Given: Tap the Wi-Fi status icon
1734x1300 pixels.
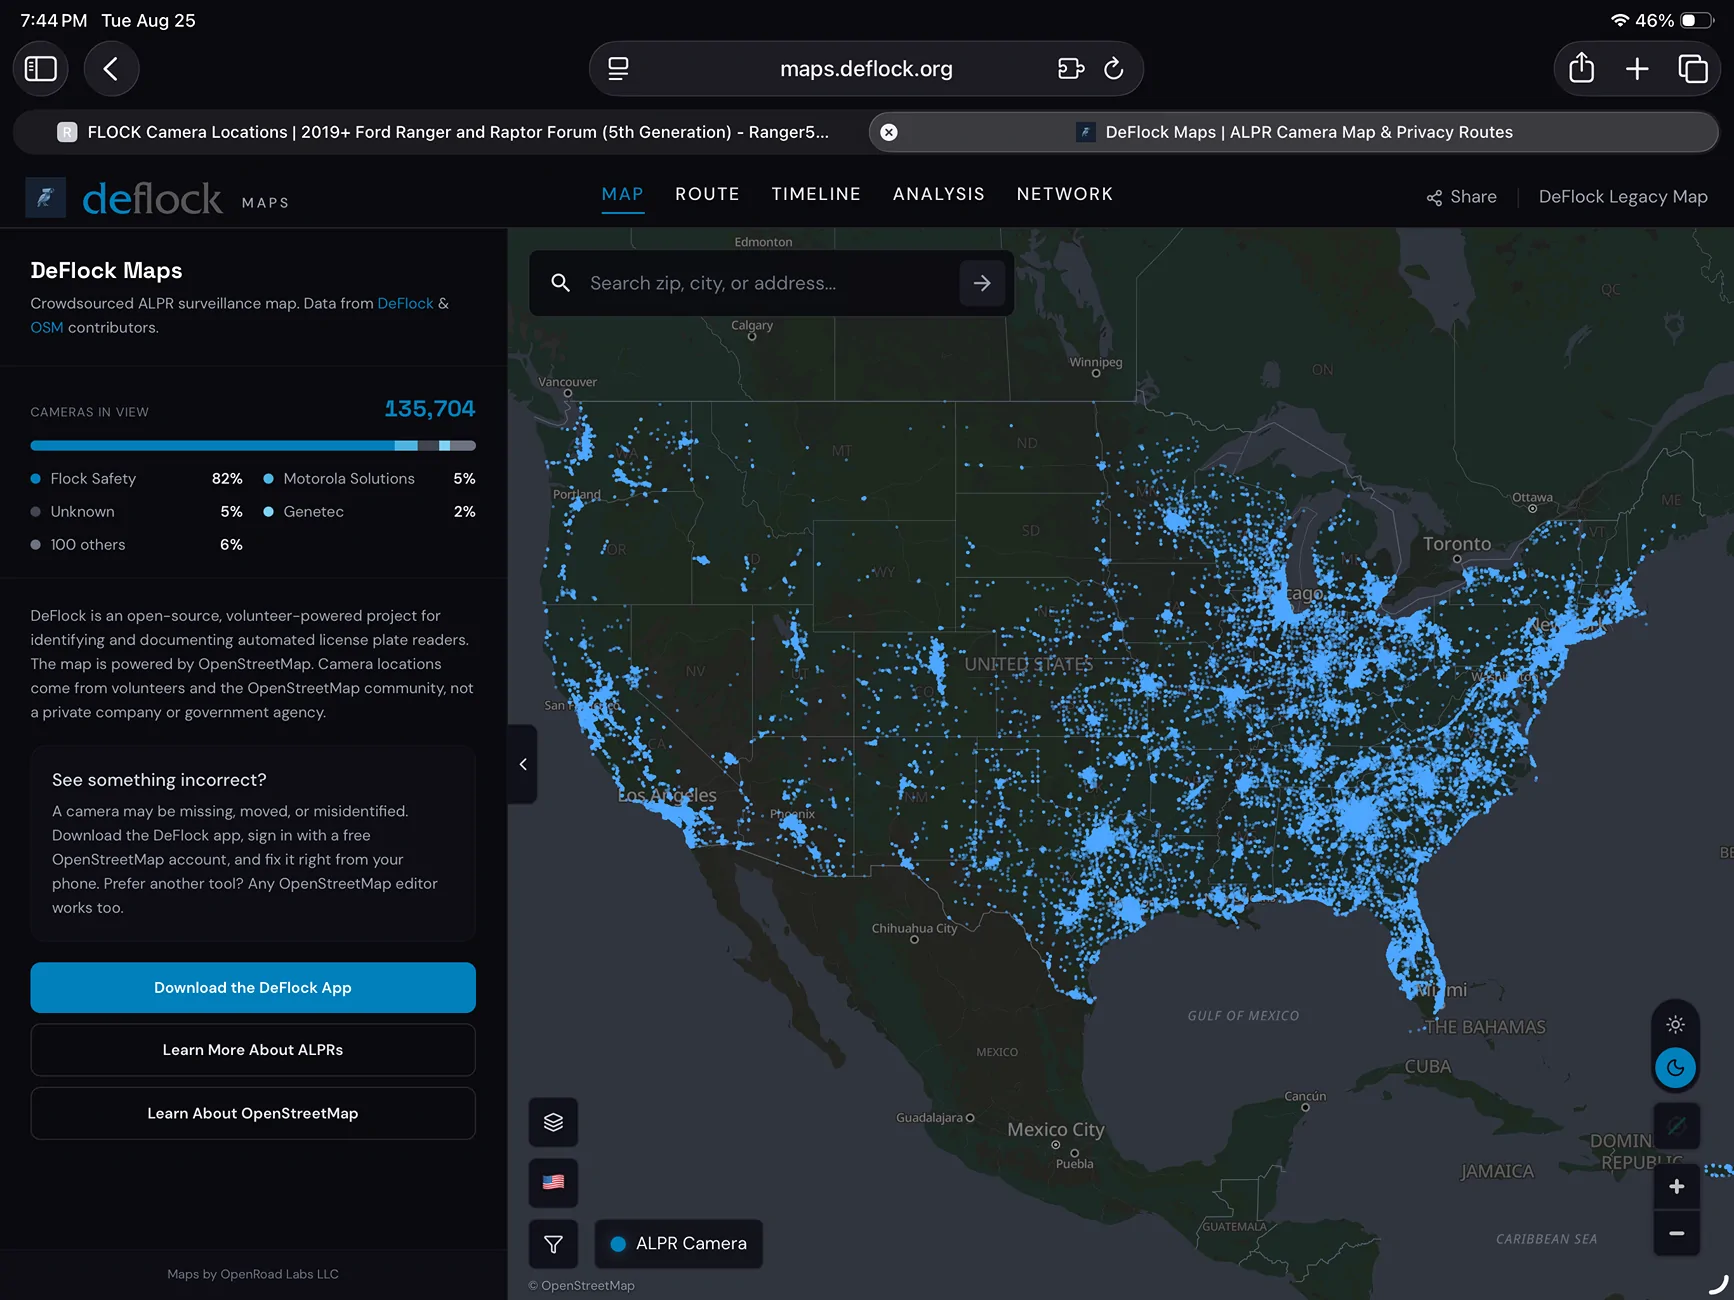Looking at the screenshot, I should (1619, 21).
